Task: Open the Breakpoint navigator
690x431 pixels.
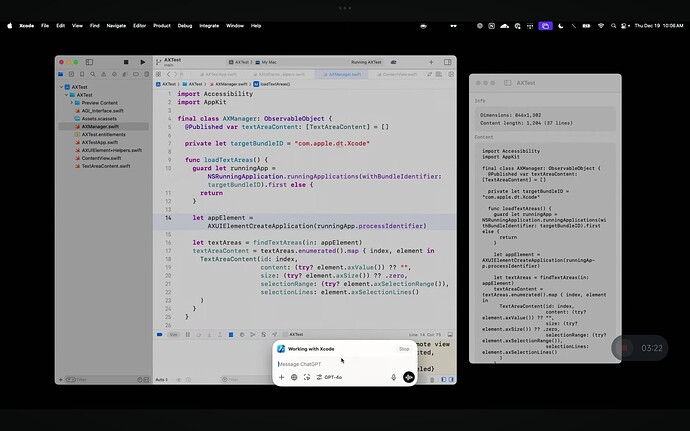Action: pos(136,74)
